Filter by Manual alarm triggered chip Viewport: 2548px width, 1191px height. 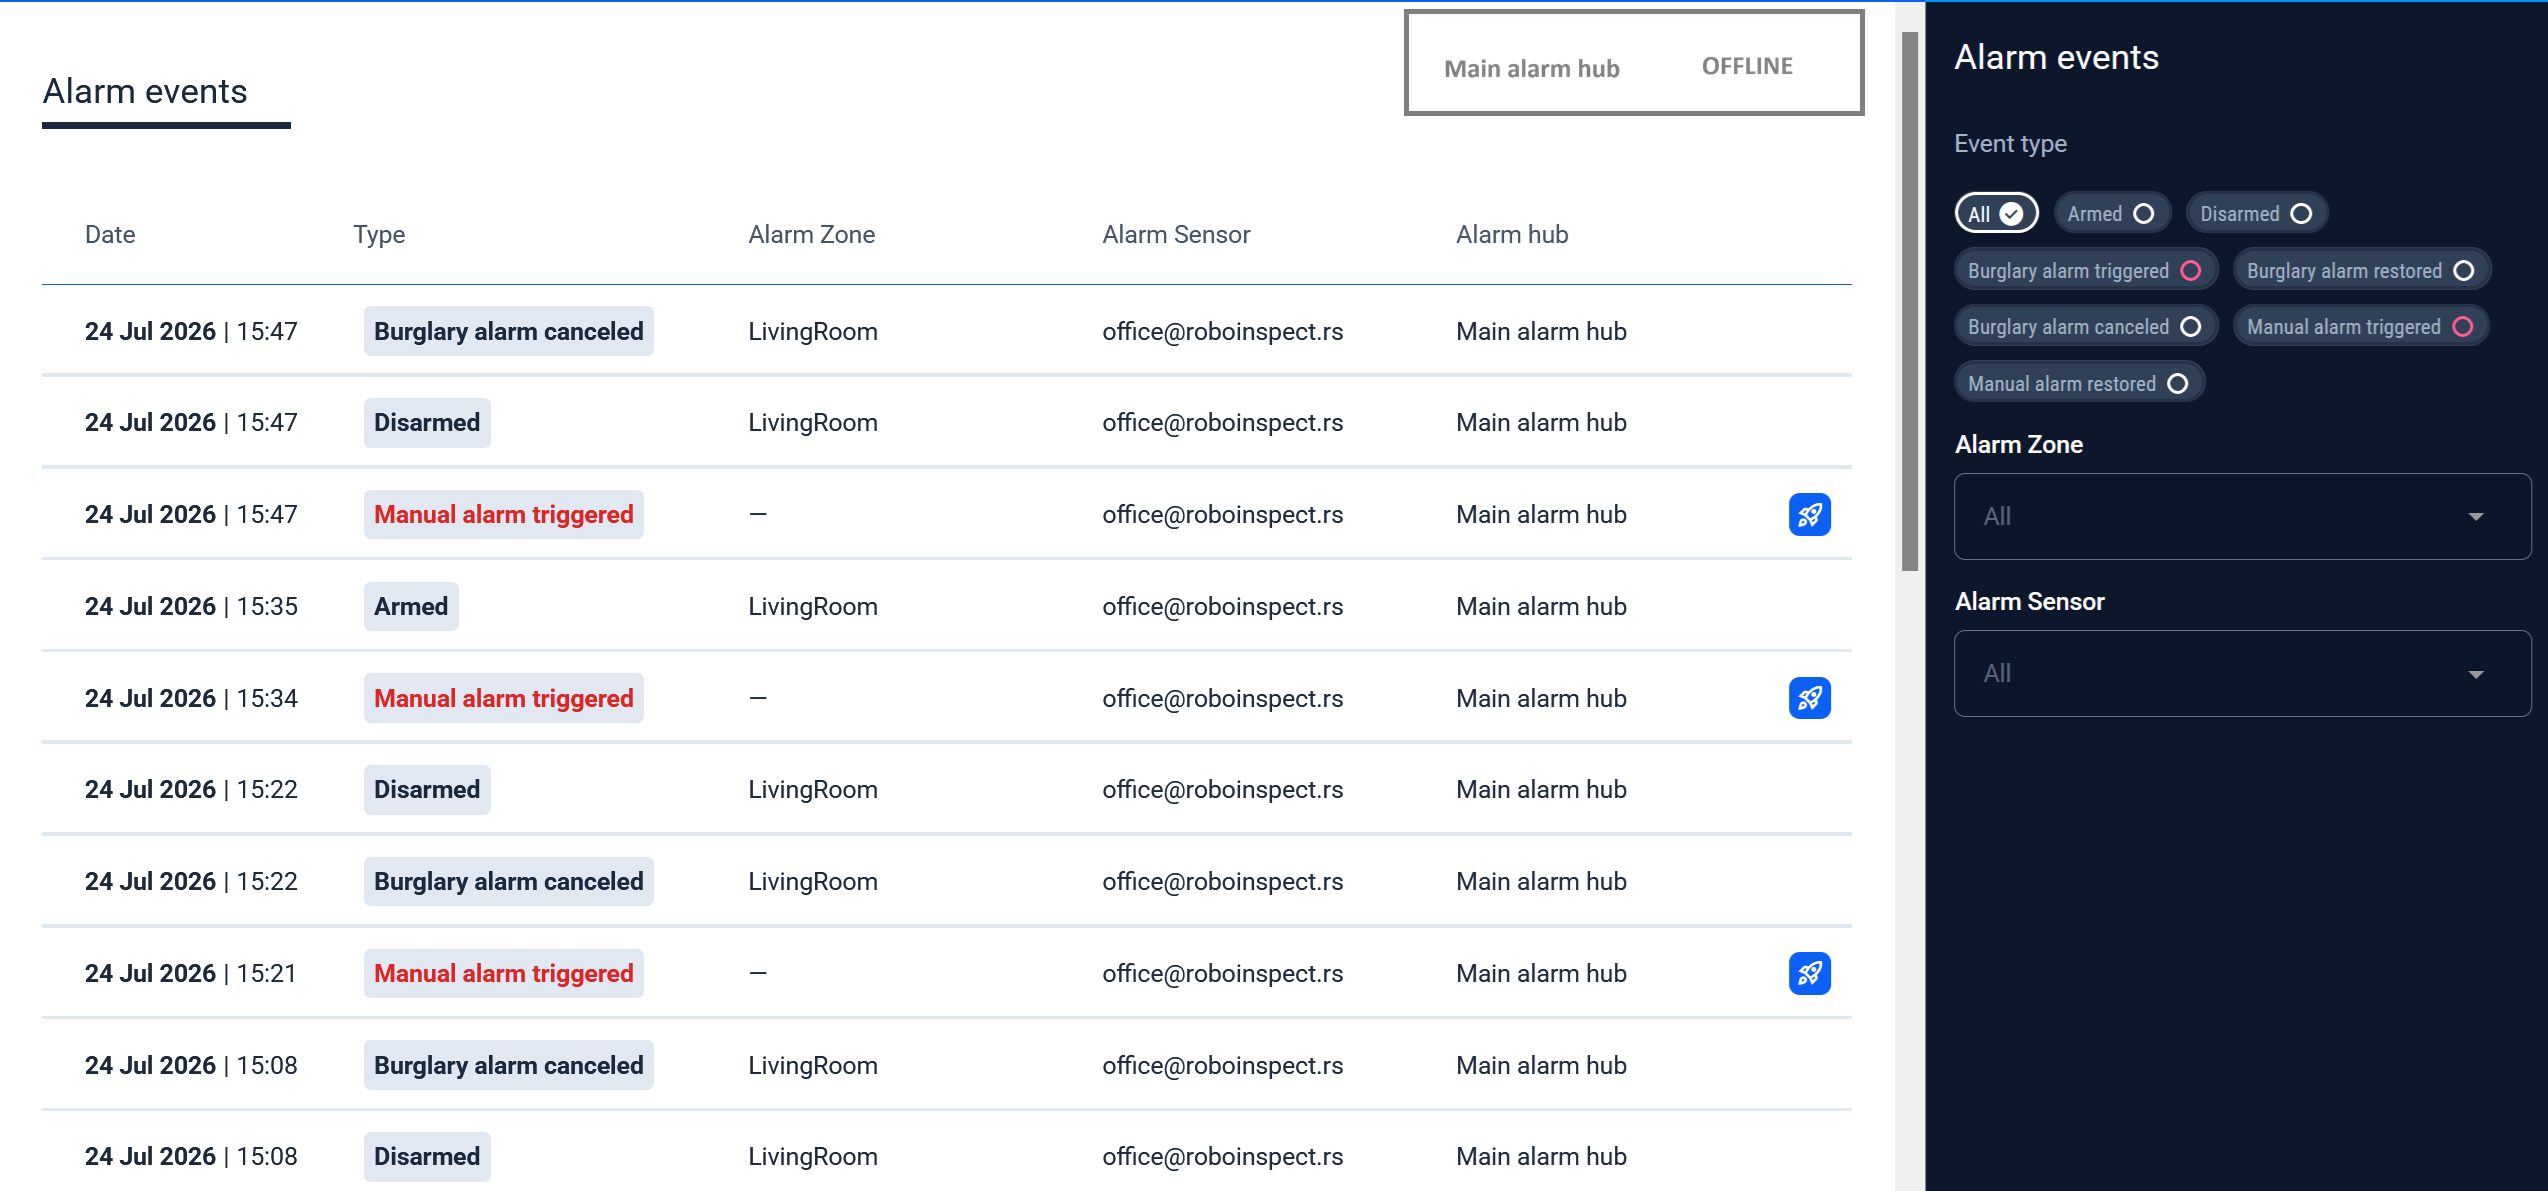click(x=2360, y=326)
